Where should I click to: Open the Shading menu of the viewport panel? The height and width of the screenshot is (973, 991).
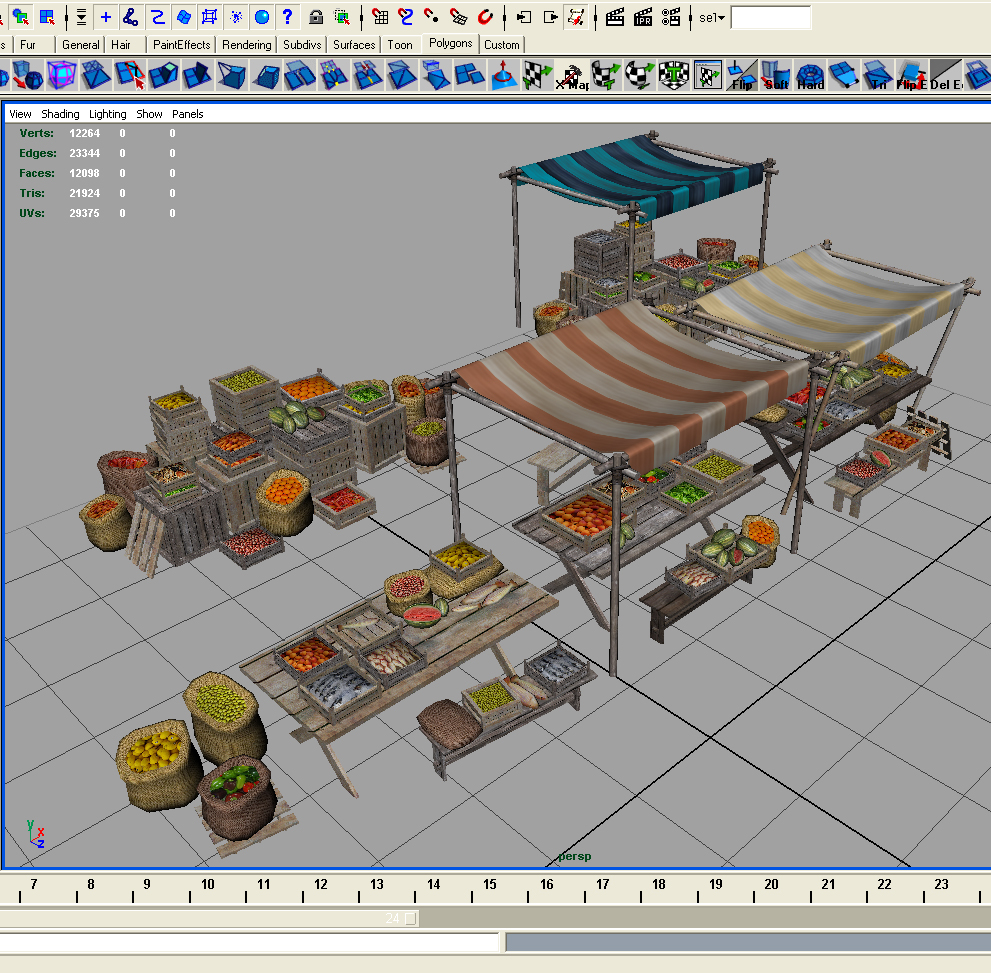(x=60, y=114)
